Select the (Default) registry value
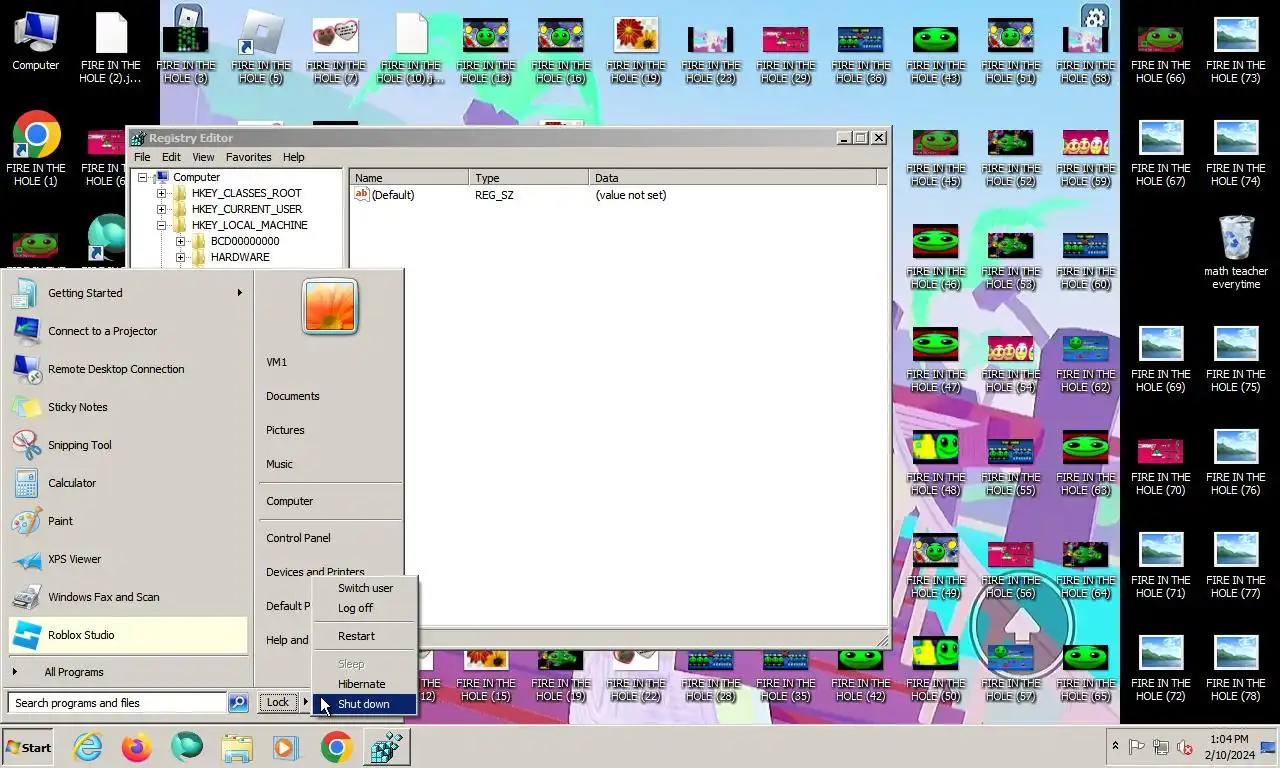1280x768 pixels. coord(392,195)
